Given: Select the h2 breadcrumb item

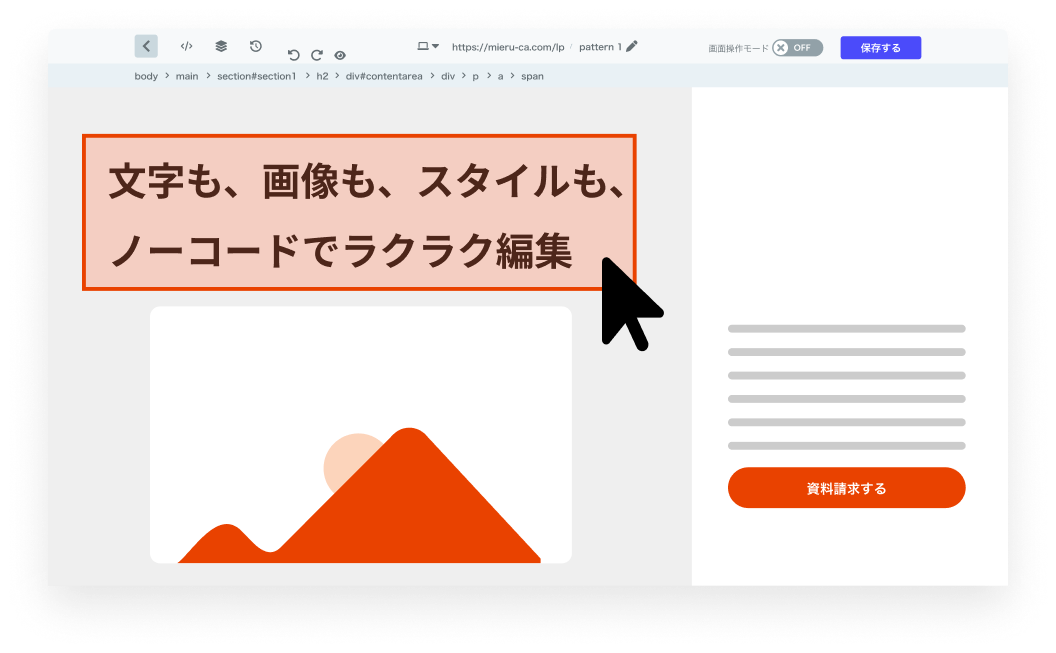Looking at the screenshot, I should tap(322, 76).
